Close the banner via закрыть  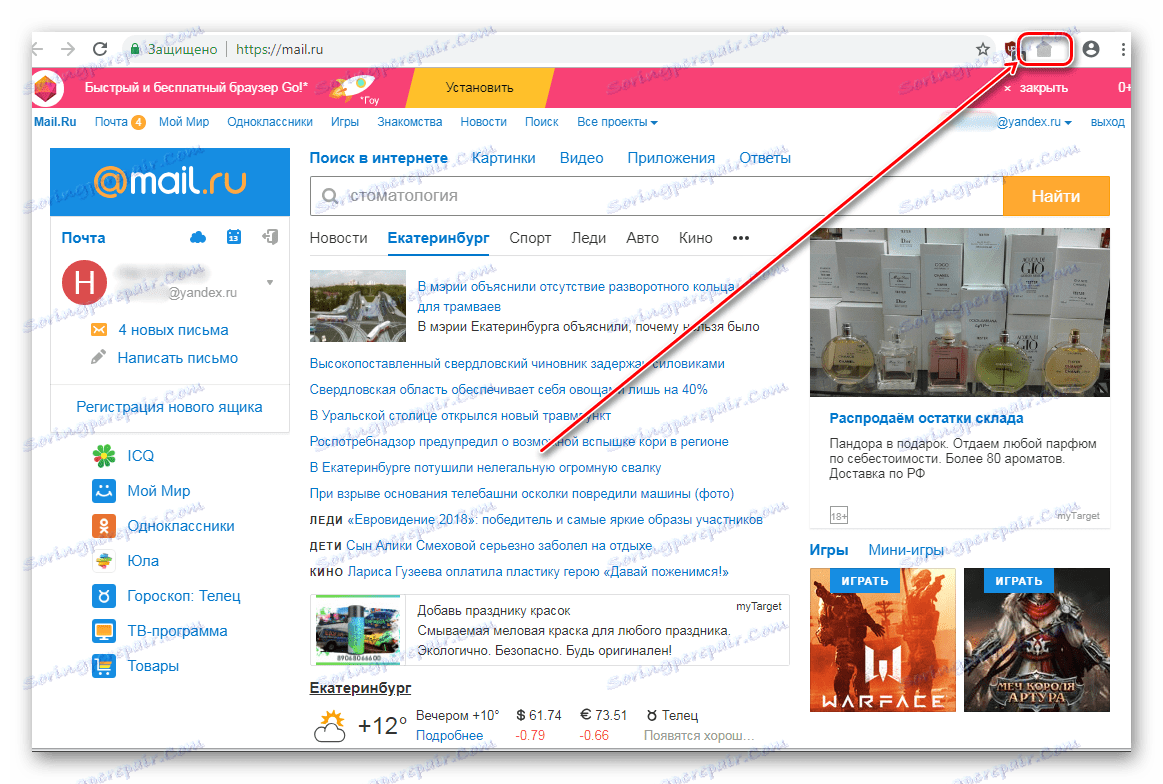tap(1036, 88)
